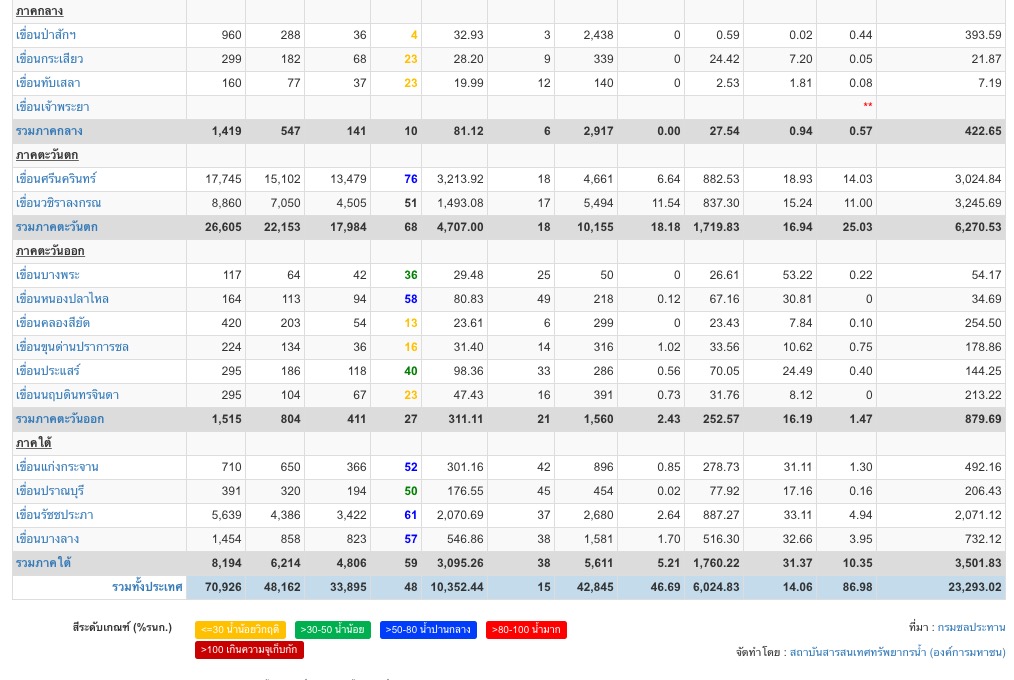The image size is (1014, 680).
Task: Click the blue 76 percent value for เขื่อนศรีนครินทร์
Action: [411, 179]
